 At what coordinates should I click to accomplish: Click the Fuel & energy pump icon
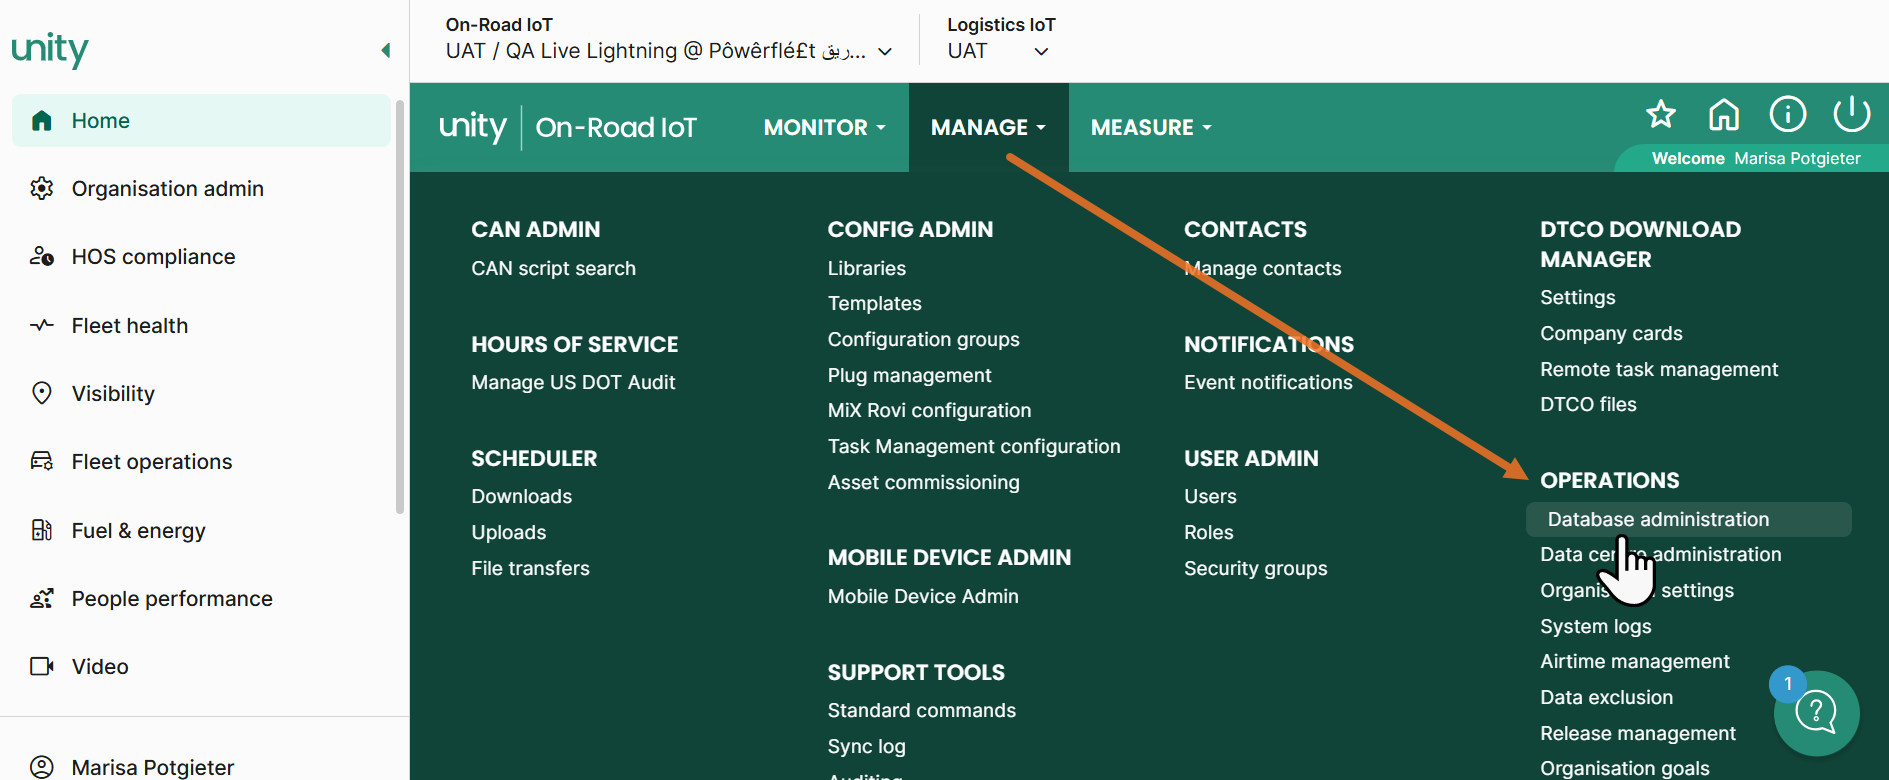point(42,530)
